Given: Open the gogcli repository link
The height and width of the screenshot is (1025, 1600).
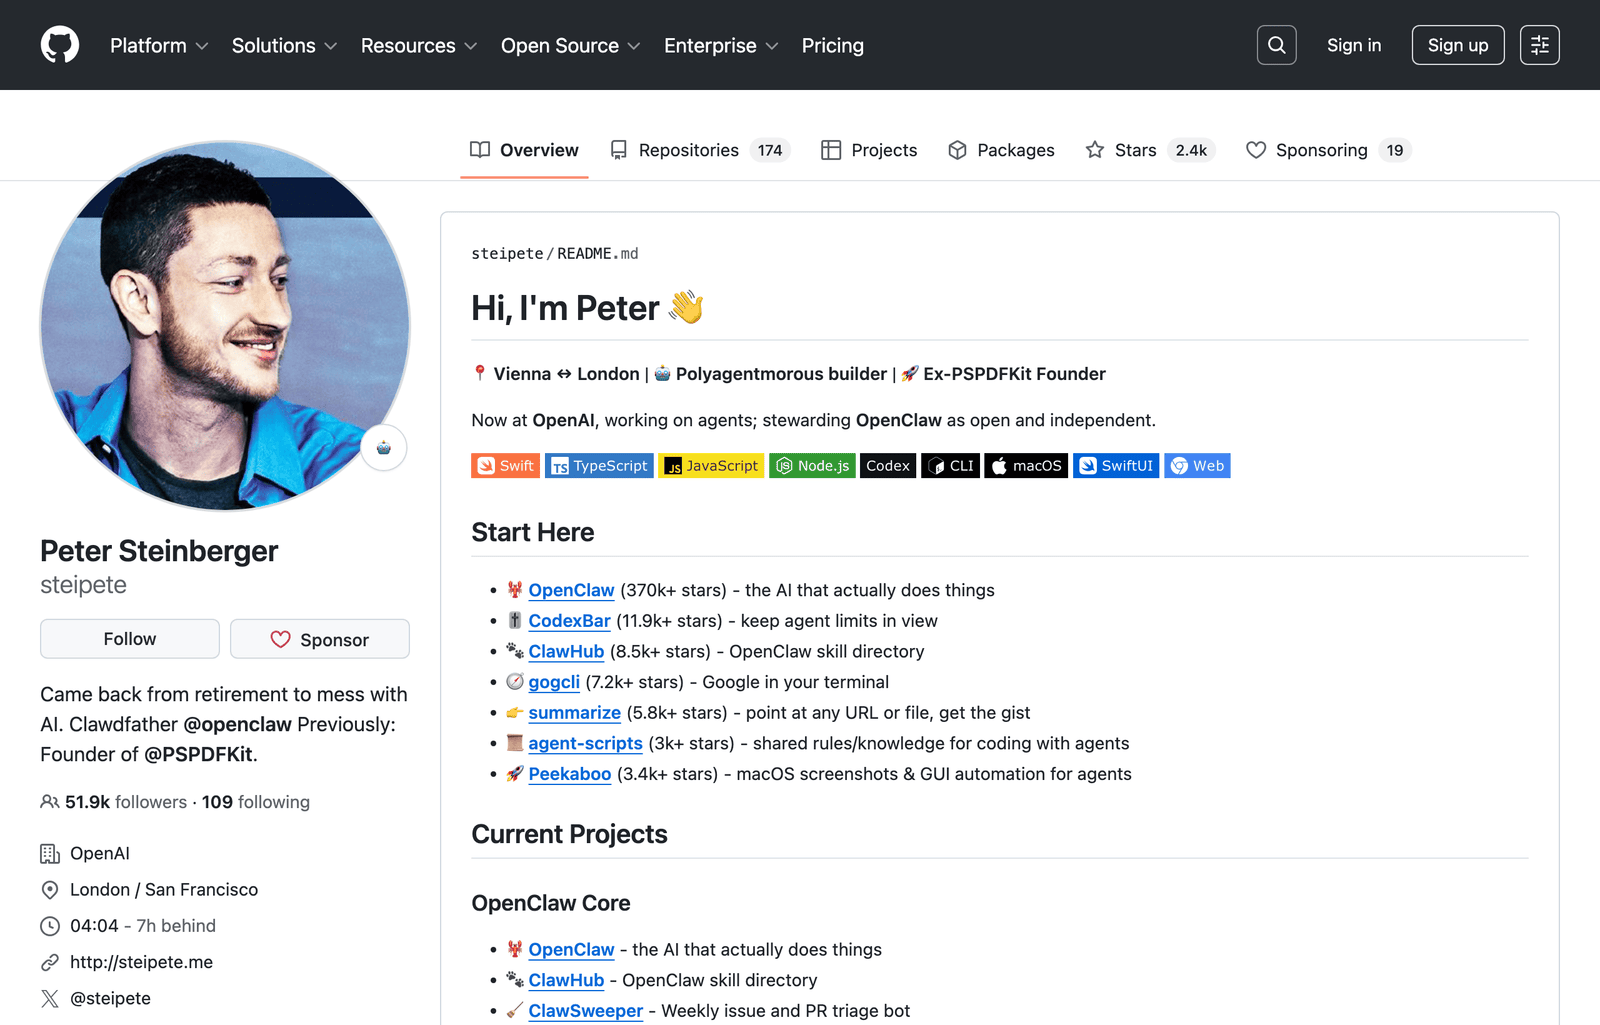Looking at the screenshot, I should coord(554,682).
